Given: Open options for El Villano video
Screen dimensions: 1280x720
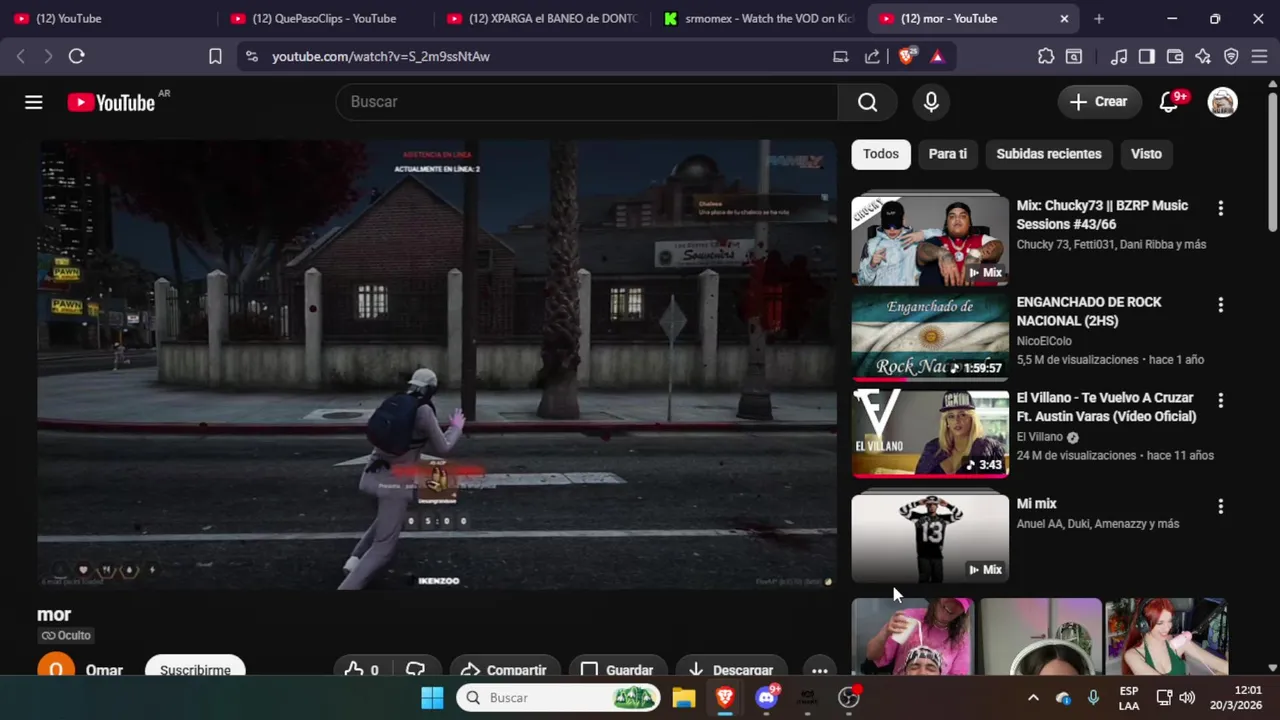Looking at the screenshot, I should (x=1220, y=400).
